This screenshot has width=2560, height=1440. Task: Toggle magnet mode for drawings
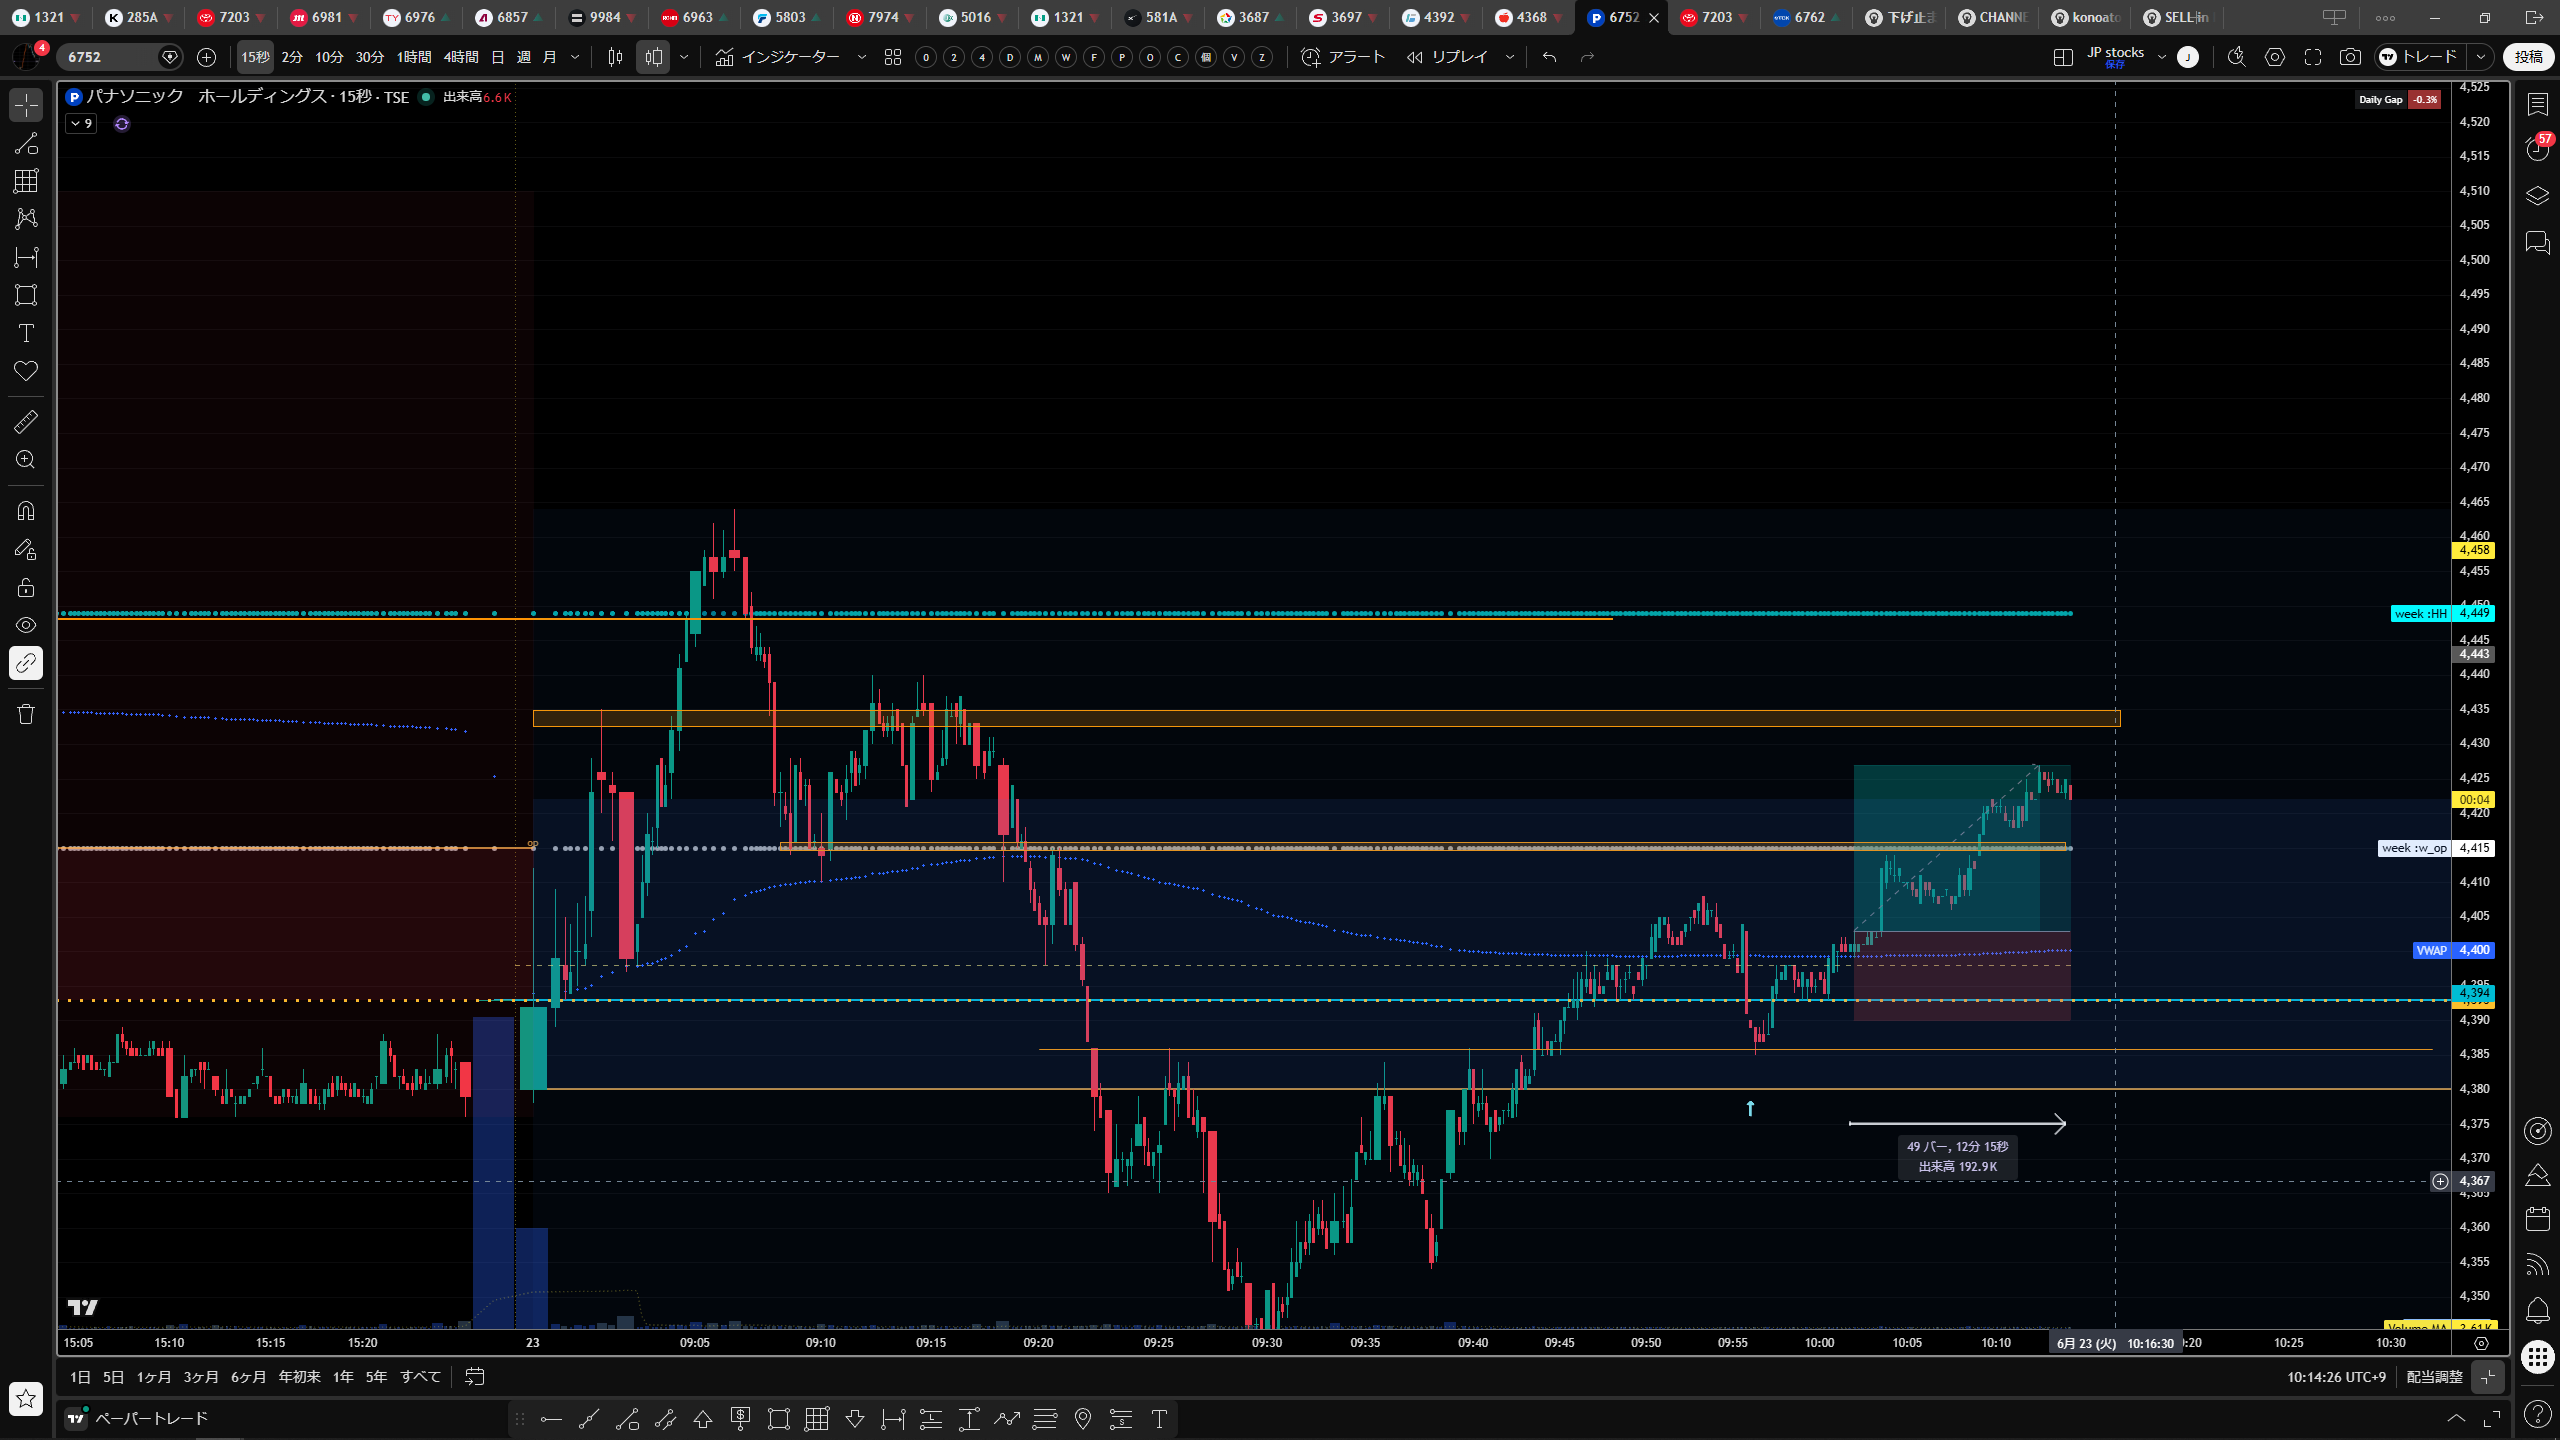click(x=26, y=511)
